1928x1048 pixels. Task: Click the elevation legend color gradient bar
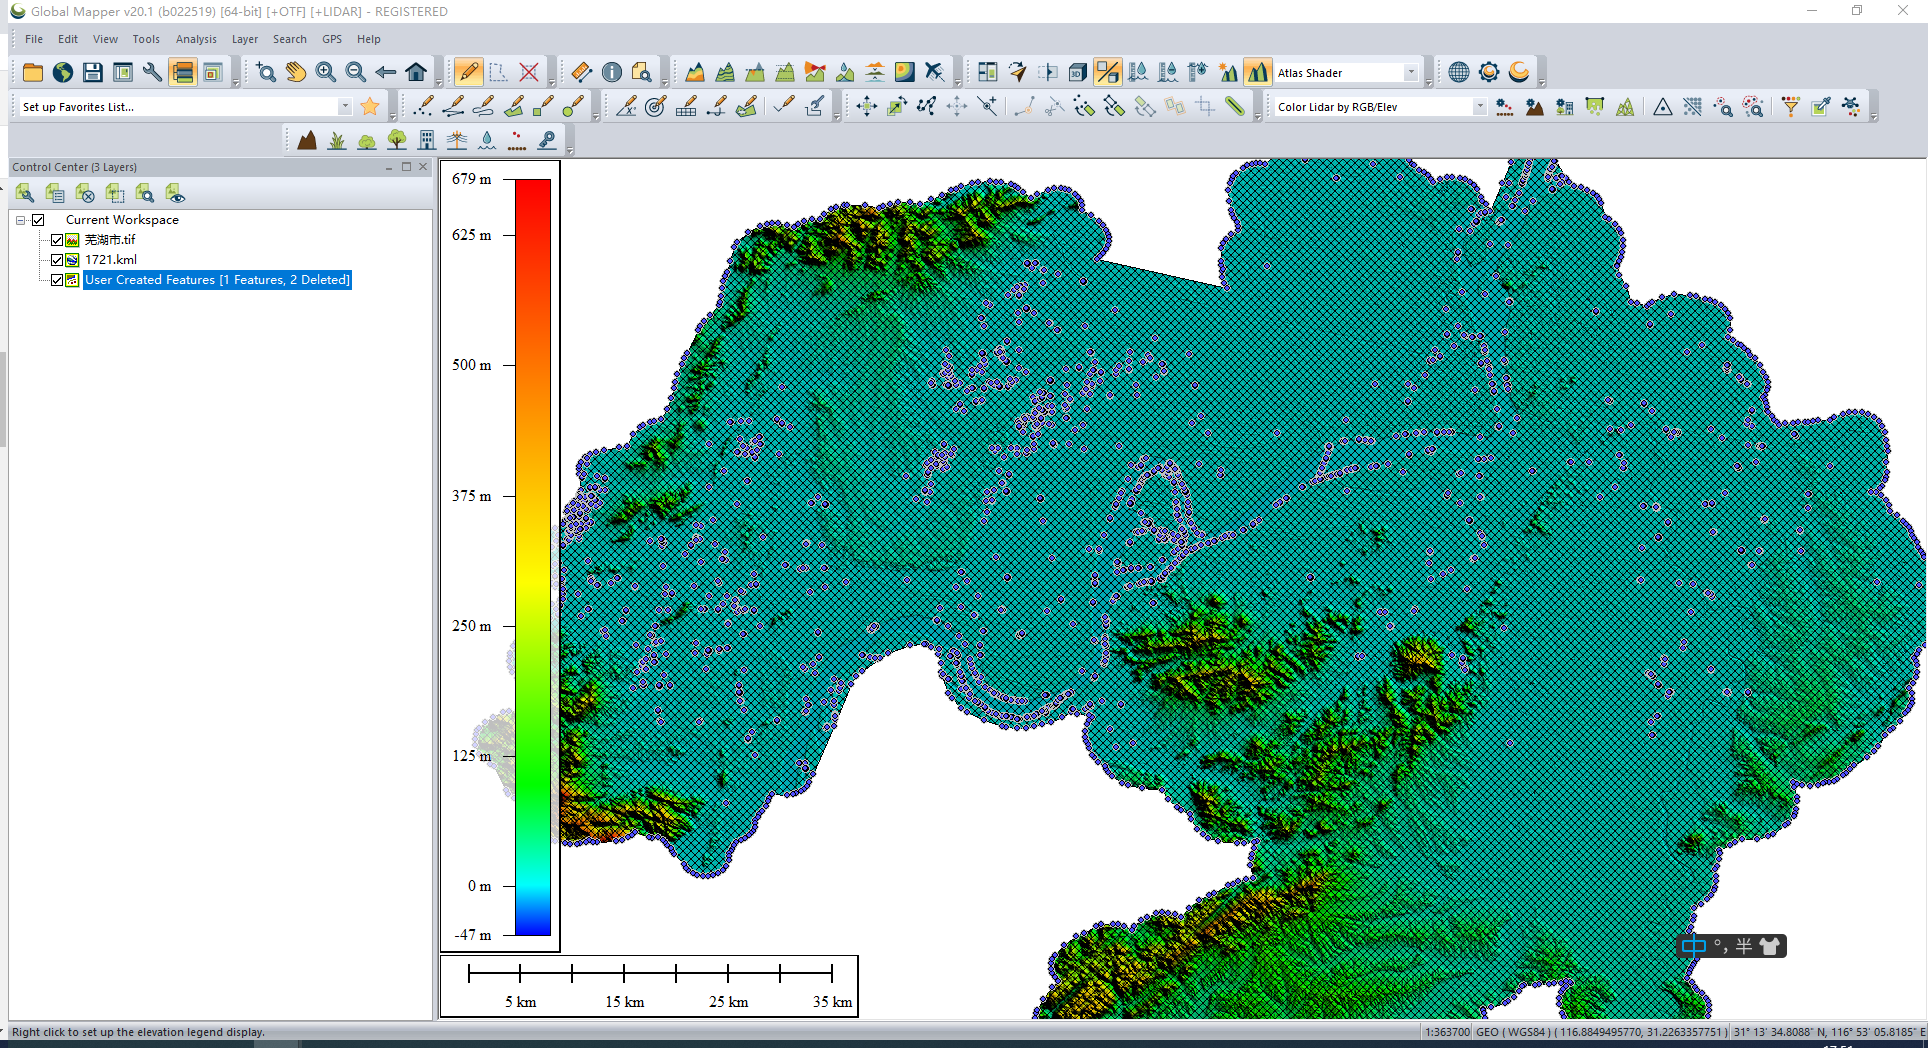532,557
